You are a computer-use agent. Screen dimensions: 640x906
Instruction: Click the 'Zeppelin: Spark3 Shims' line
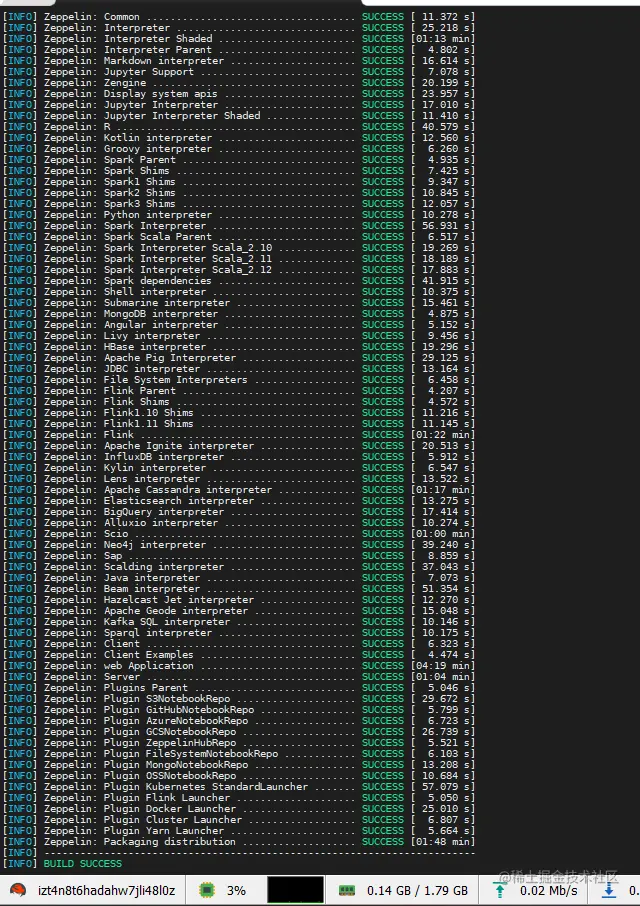pyautogui.click(x=239, y=203)
